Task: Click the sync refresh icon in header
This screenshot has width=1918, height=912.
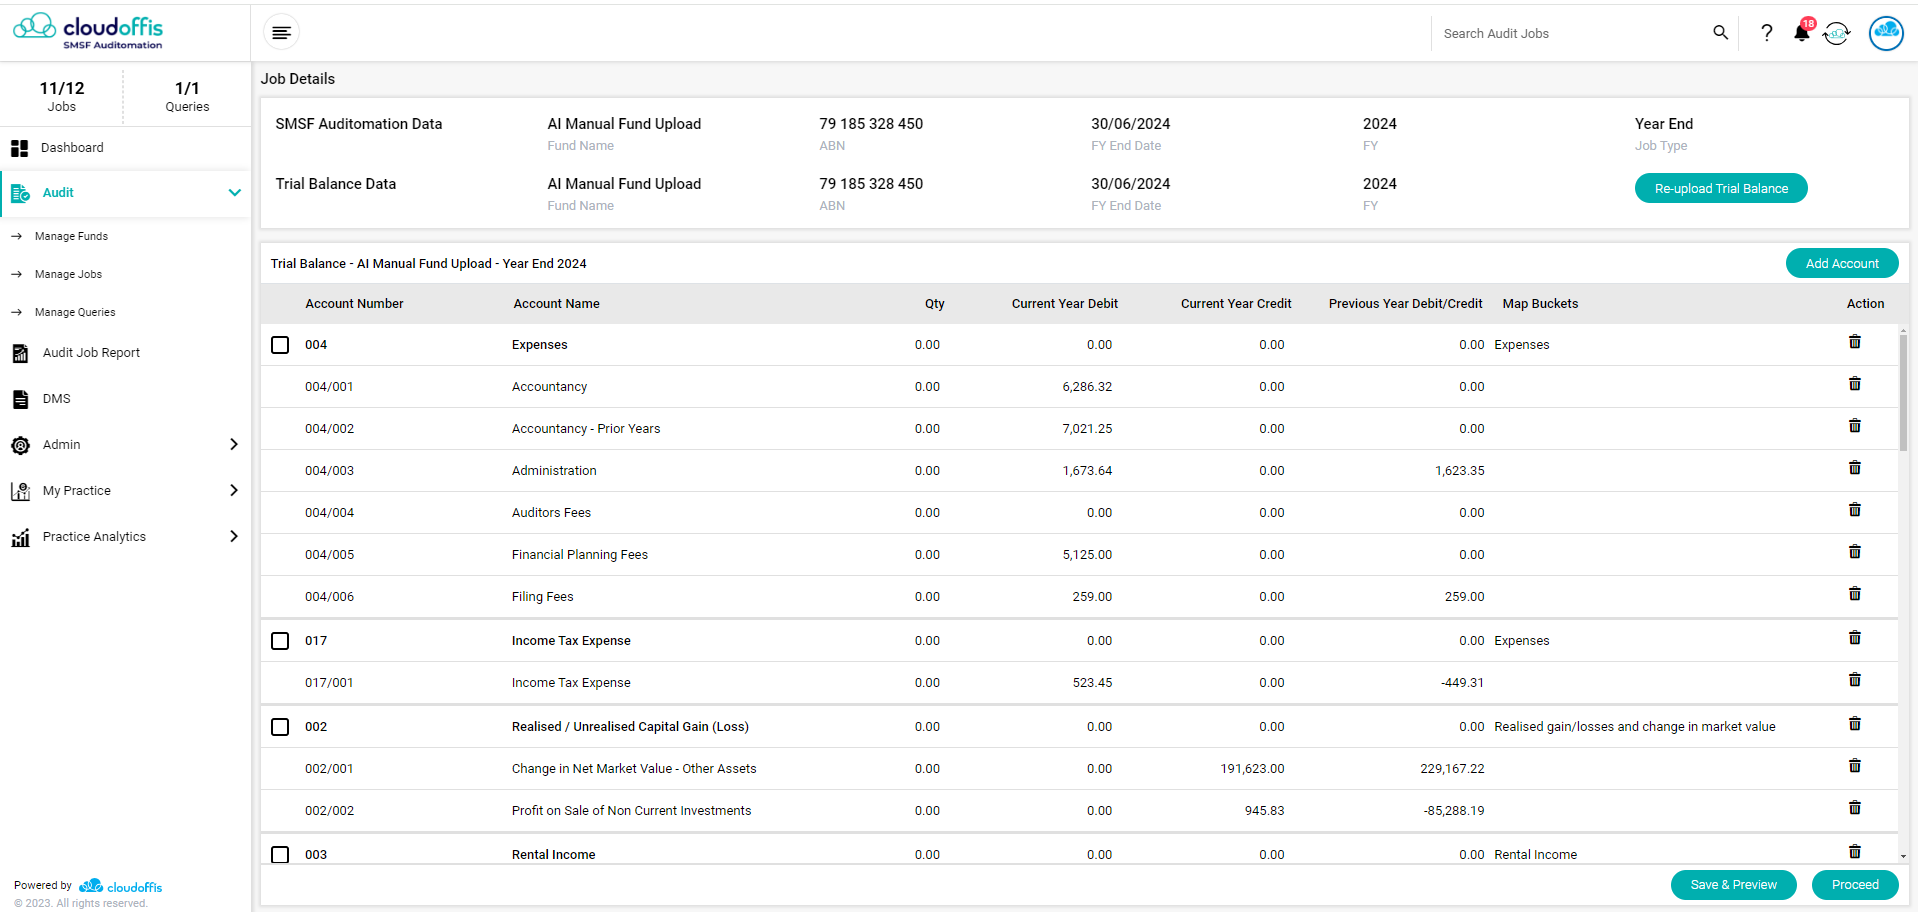Action: coord(1836,34)
